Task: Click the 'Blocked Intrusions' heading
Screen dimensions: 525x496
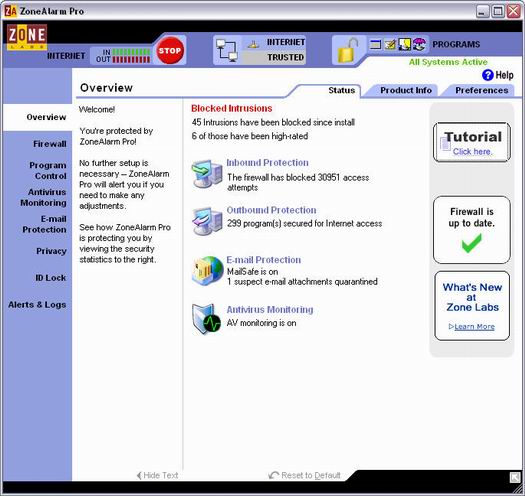Action: (232, 109)
